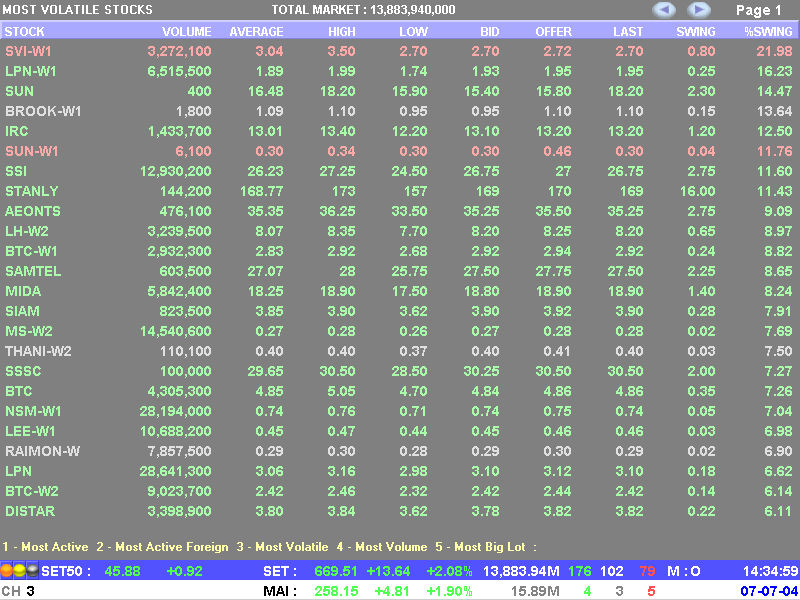Click the date 07-07-04
The image size is (800, 600).
pos(769,591)
